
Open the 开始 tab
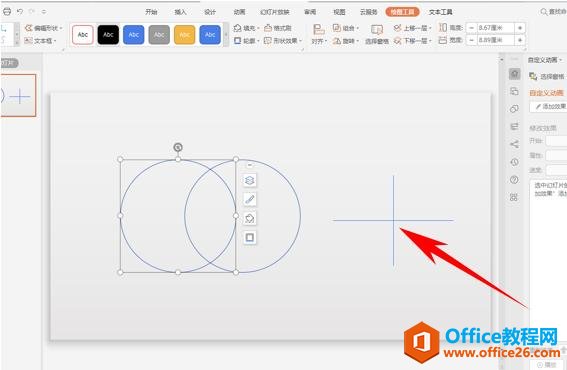[151, 12]
